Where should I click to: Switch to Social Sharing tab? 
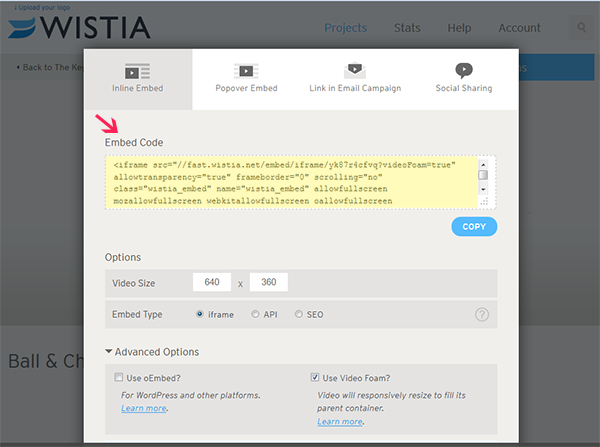[464, 80]
